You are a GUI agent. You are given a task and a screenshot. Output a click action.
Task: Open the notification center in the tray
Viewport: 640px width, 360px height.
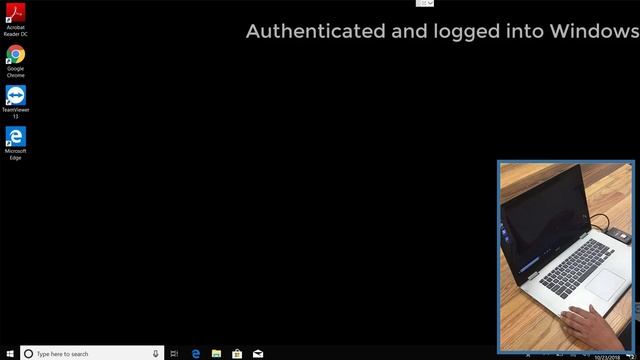631,357
